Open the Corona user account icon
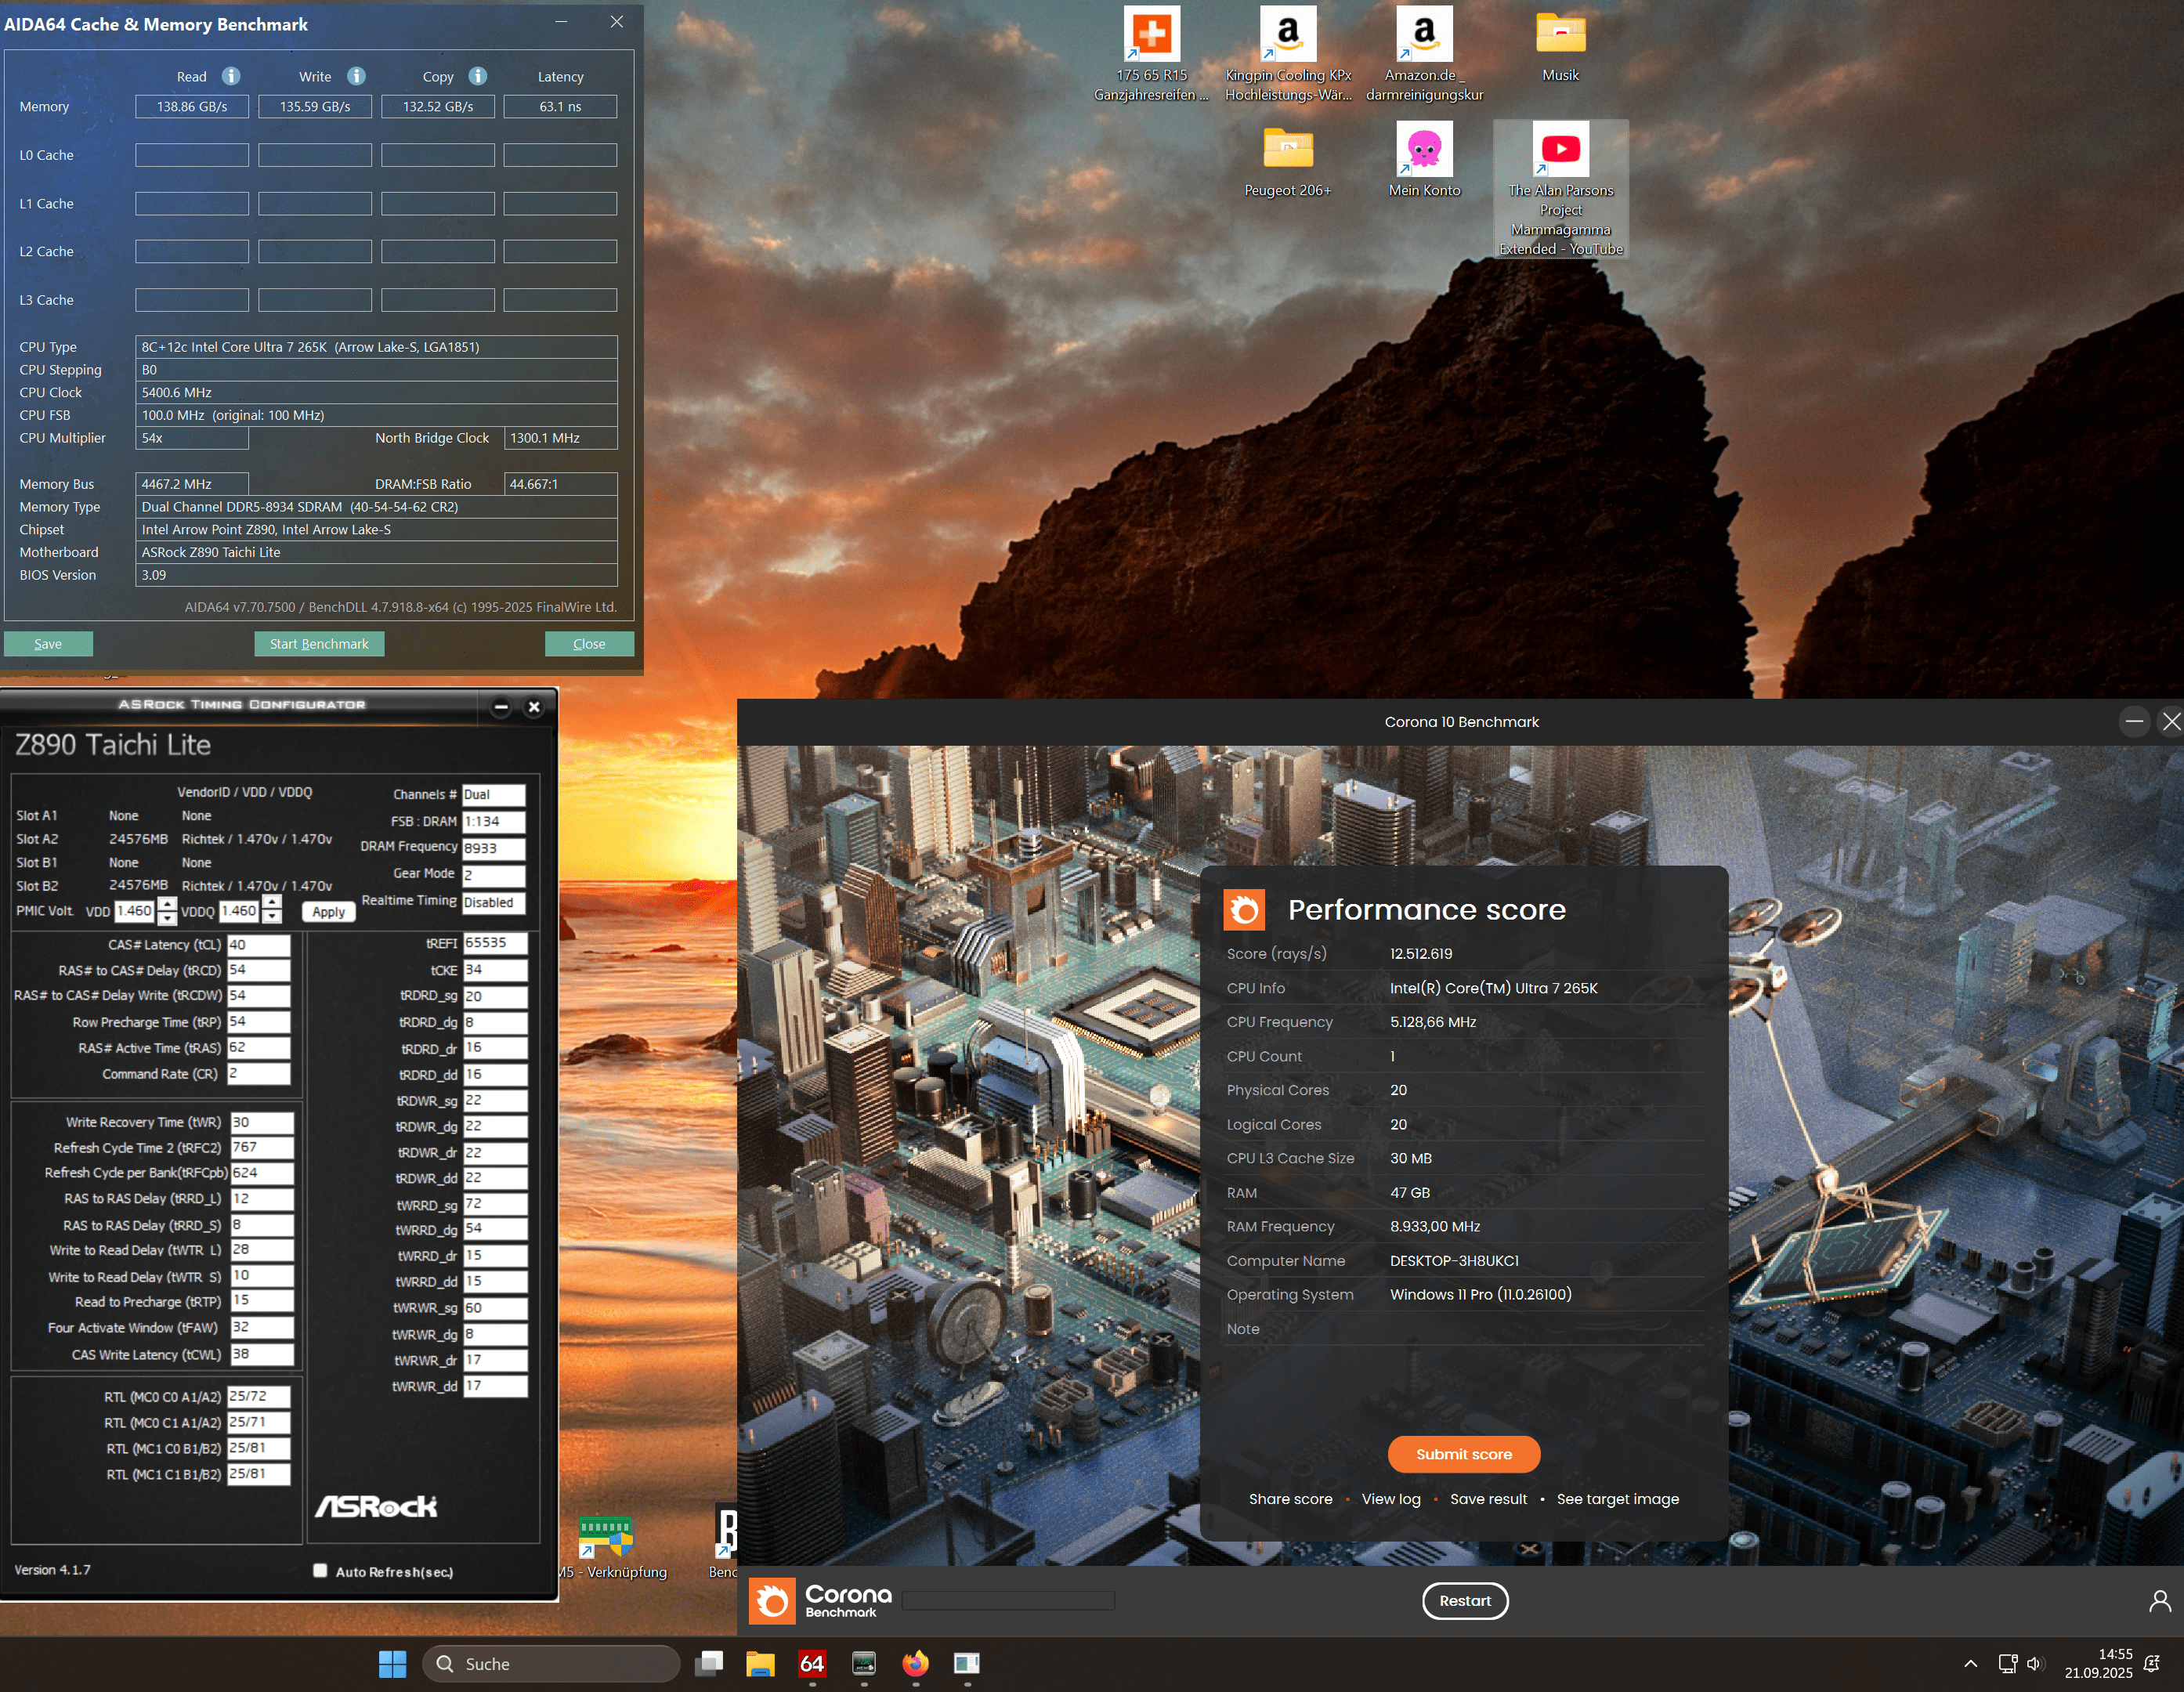The width and height of the screenshot is (2184, 1692). tap(2159, 1601)
